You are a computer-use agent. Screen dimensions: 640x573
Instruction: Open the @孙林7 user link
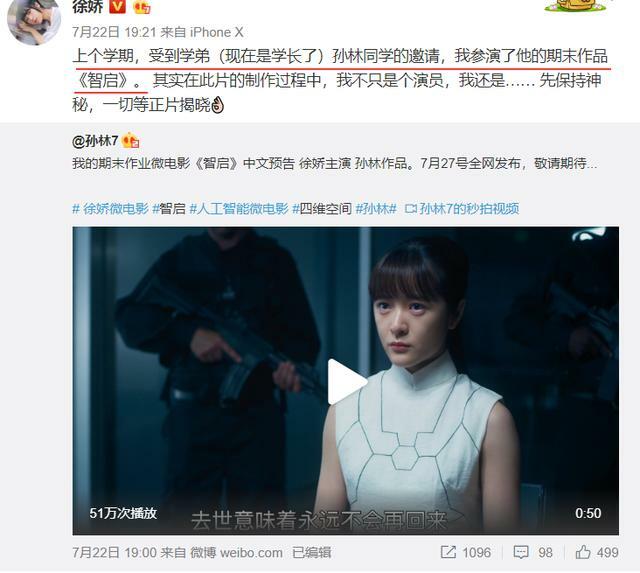pyautogui.click(x=95, y=141)
